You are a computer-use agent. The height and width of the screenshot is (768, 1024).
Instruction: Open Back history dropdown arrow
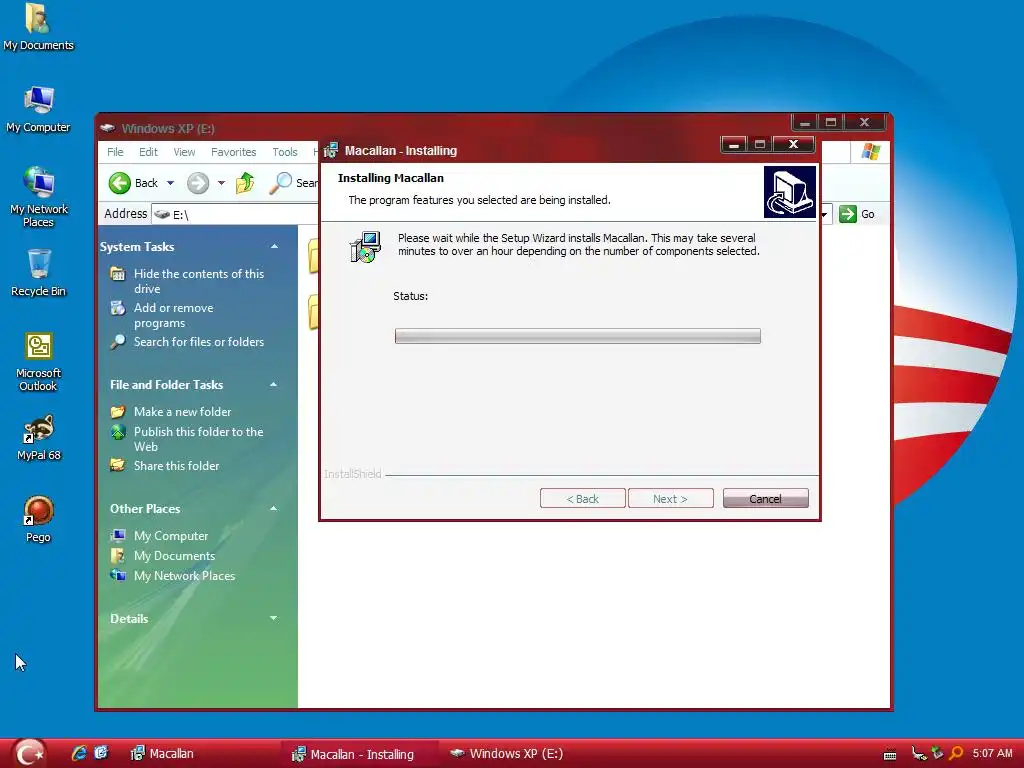pyautogui.click(x=170, y=183)
